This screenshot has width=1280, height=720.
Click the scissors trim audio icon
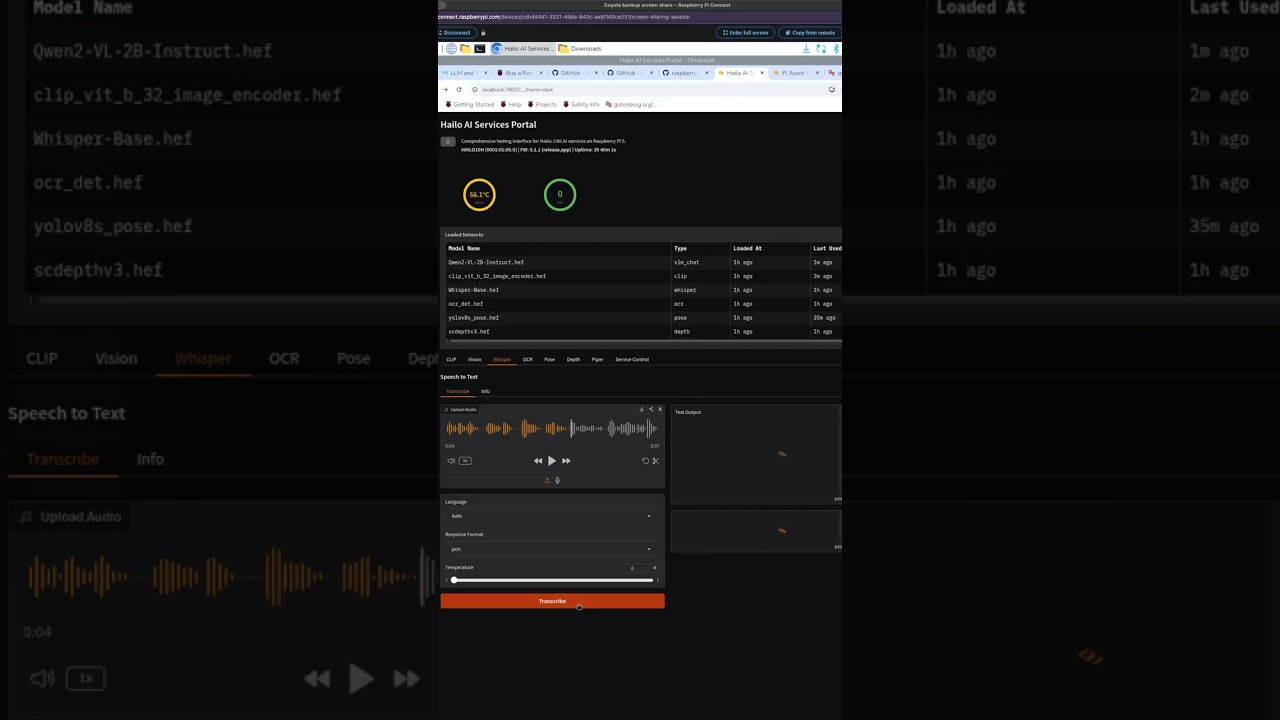655,461
